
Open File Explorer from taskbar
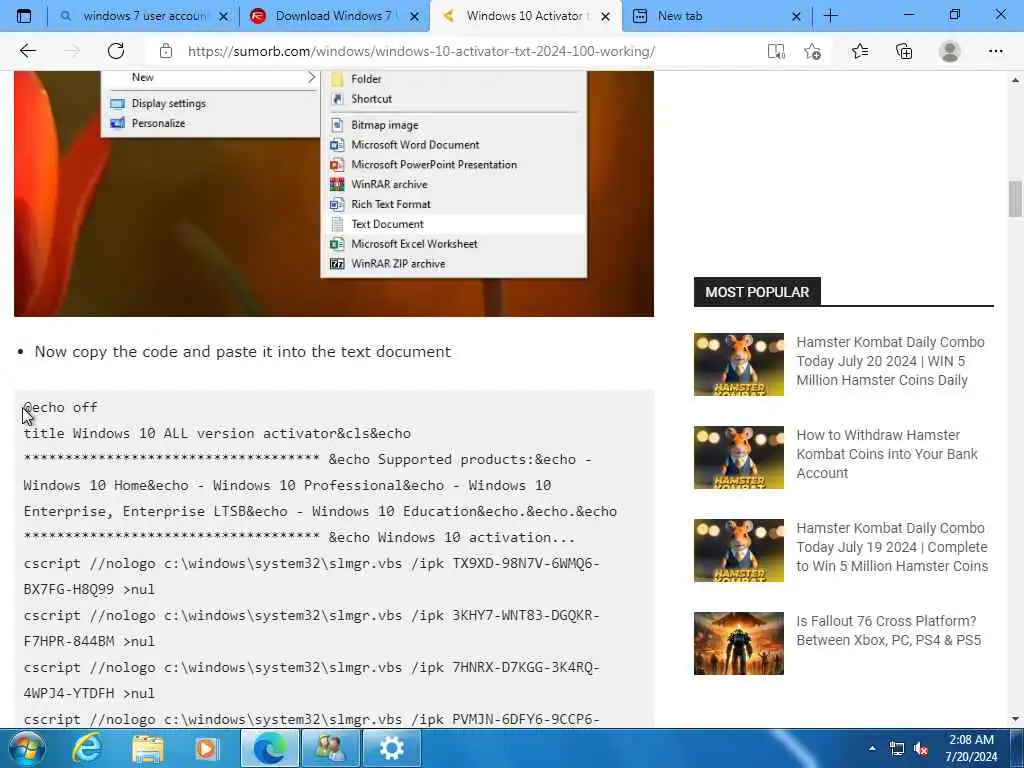click(148, 748)
